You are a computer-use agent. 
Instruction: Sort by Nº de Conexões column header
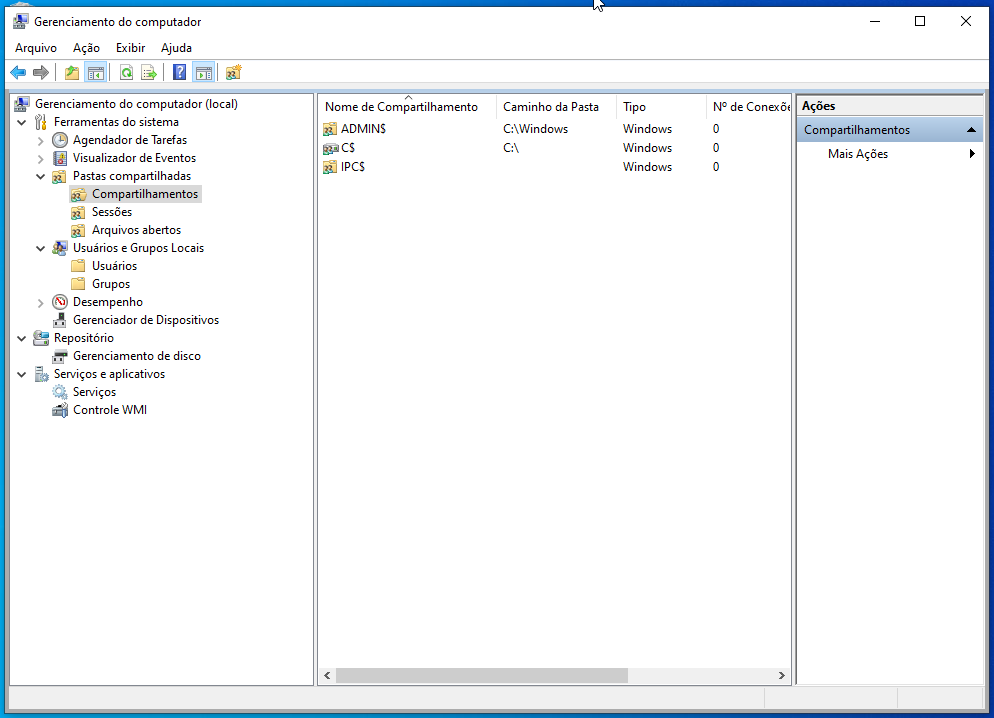click(748, 107)
